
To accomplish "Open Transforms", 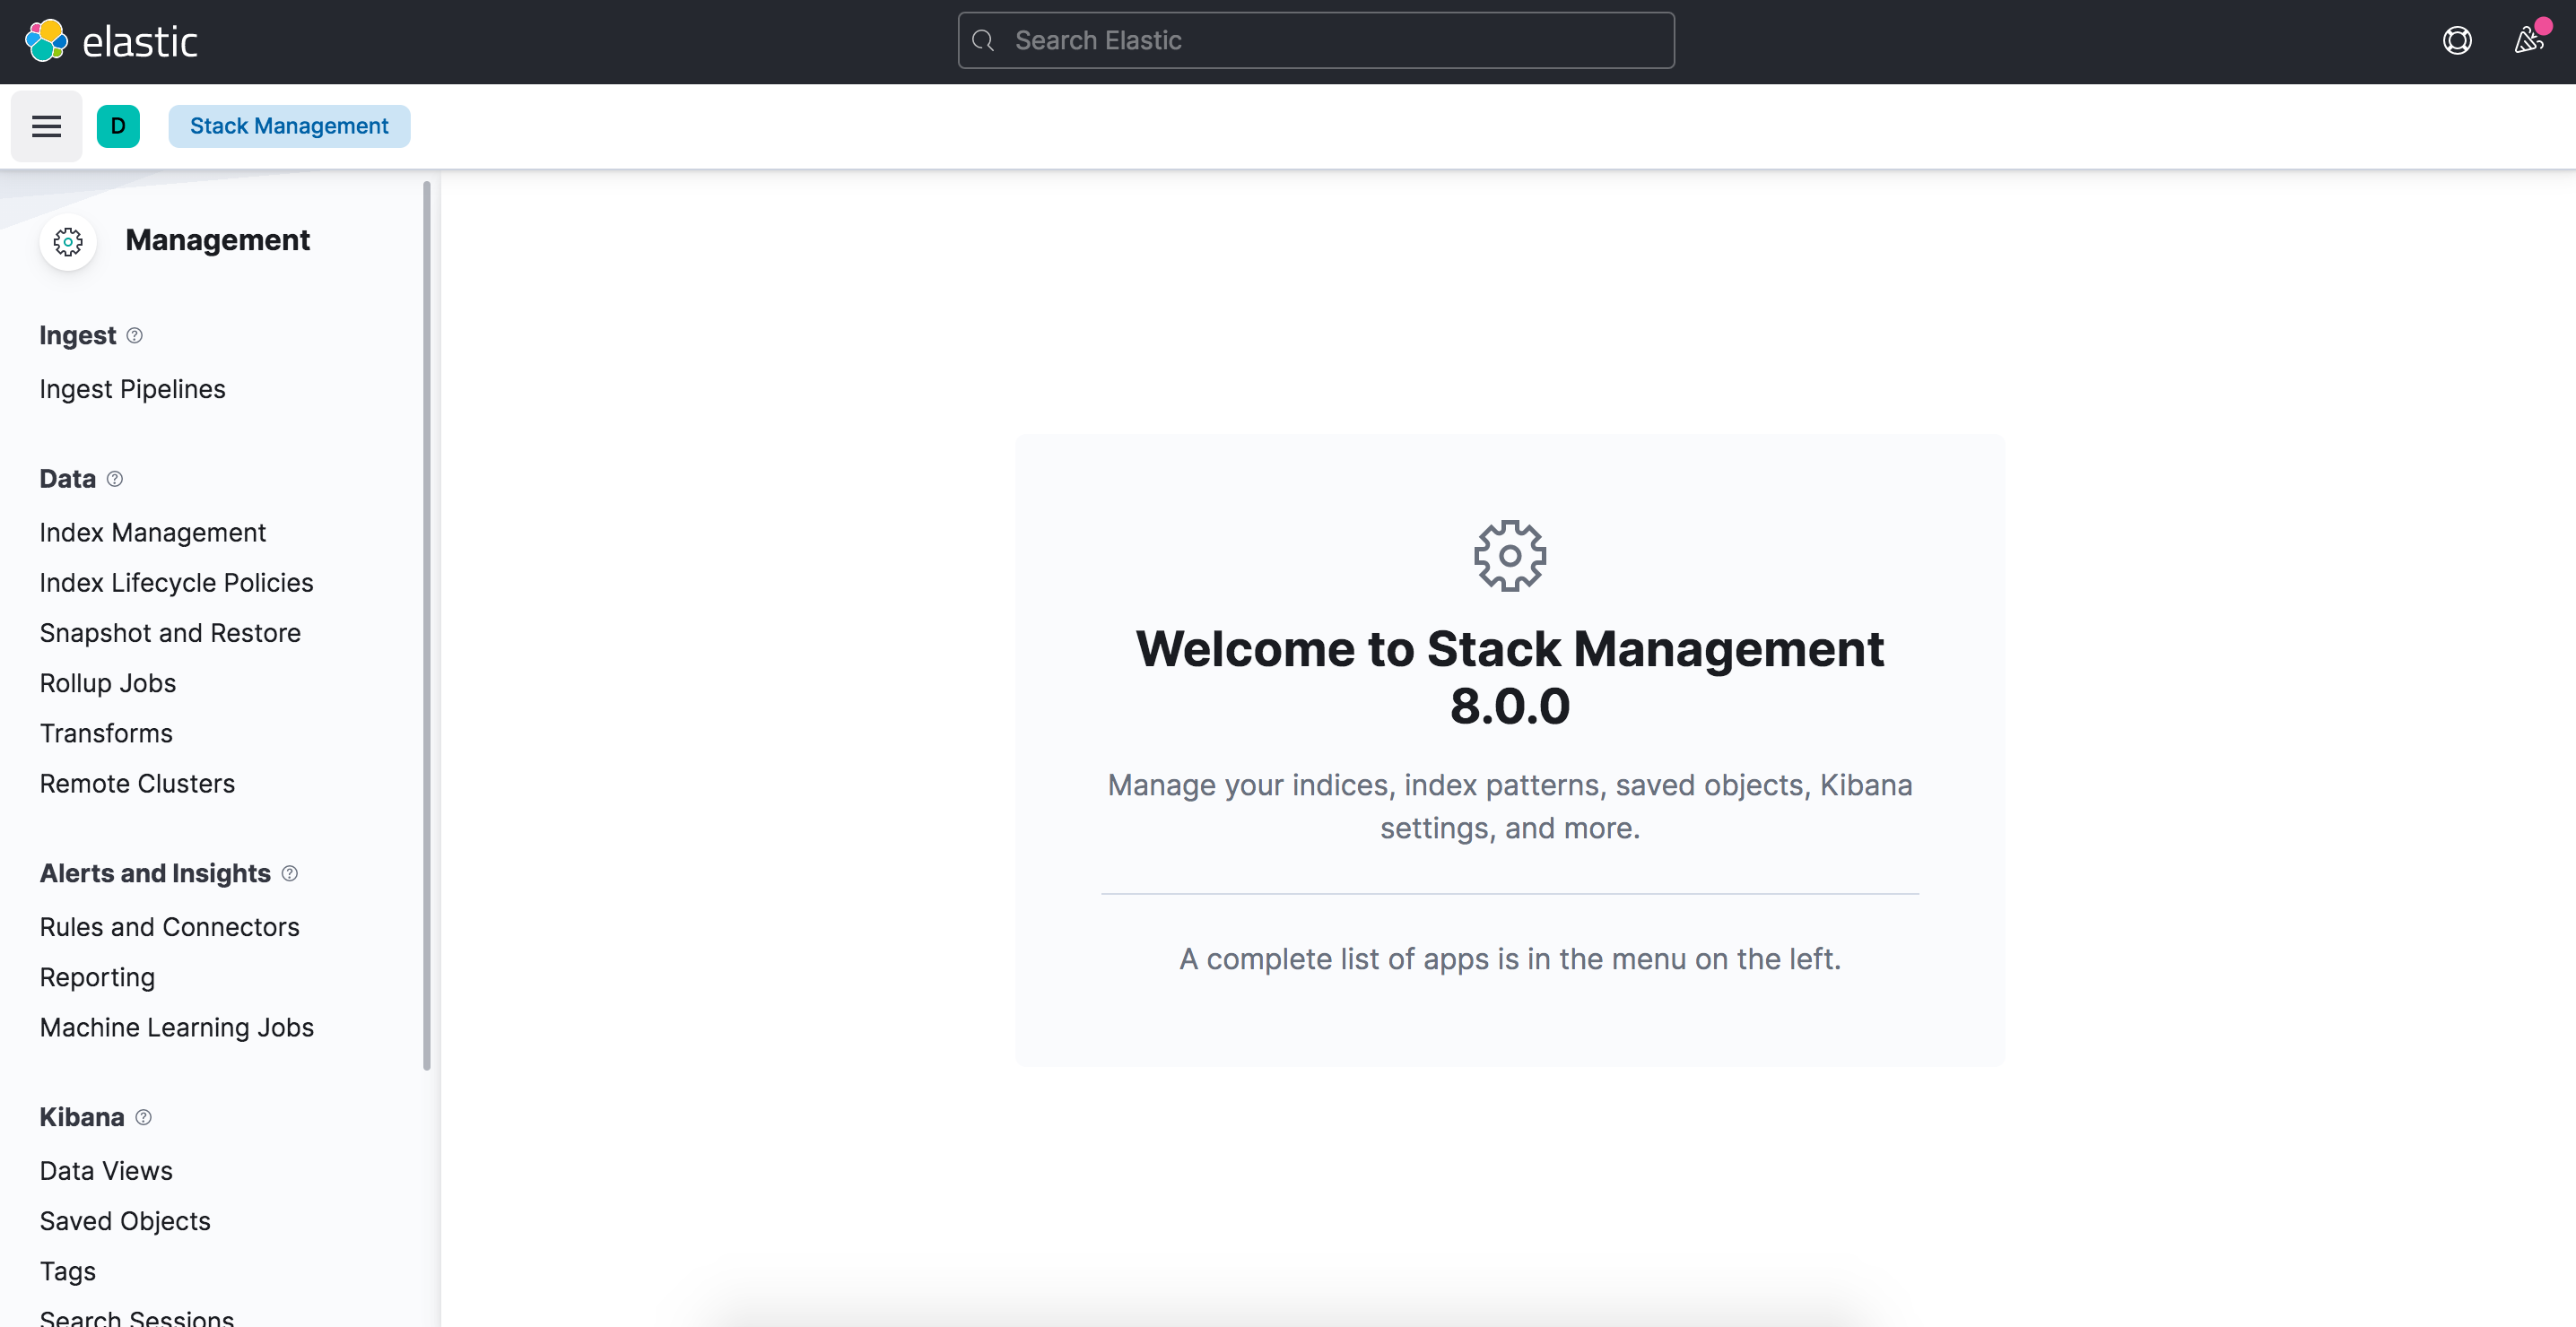I will coord(106,733).
